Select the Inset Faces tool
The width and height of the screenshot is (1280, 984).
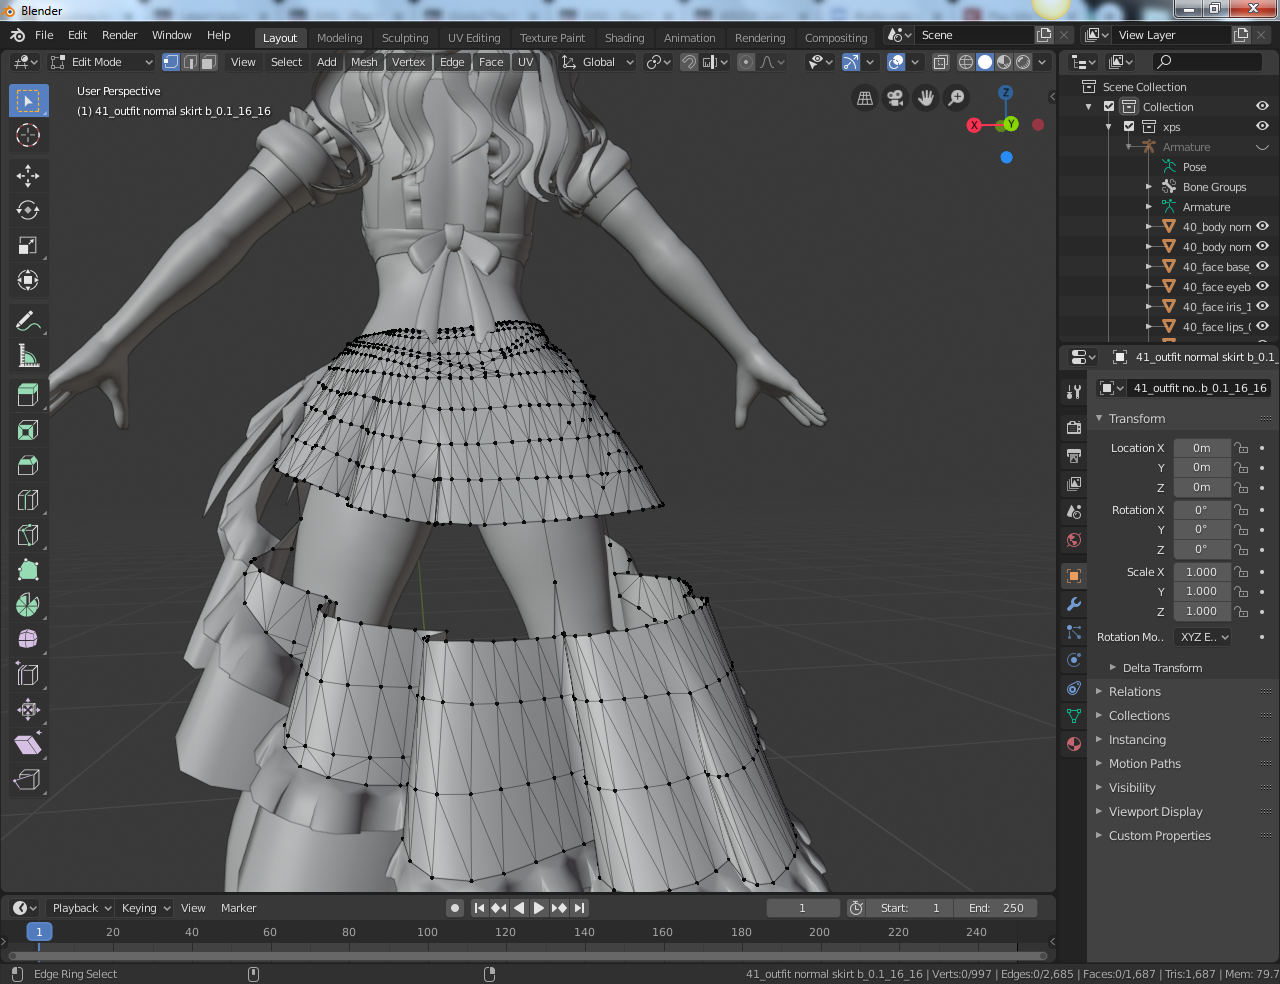click(28, 431)
